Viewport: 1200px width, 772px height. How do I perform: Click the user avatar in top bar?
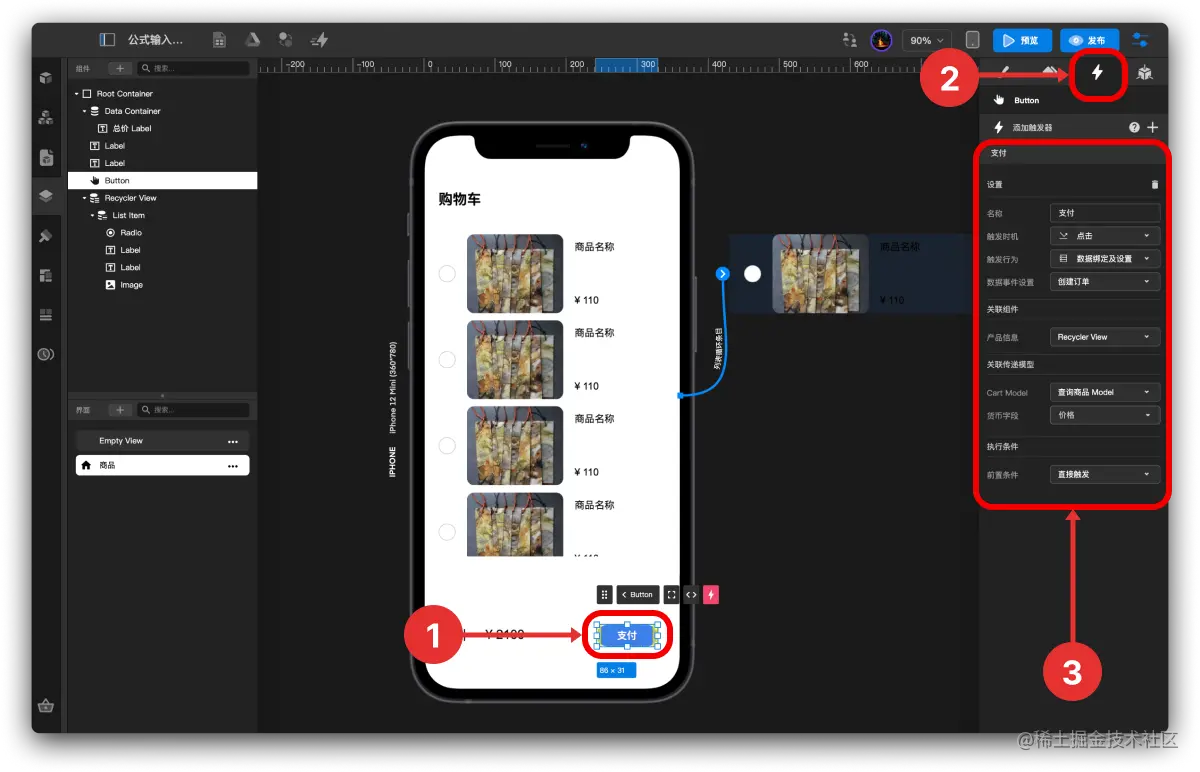(x=881, y=40)
